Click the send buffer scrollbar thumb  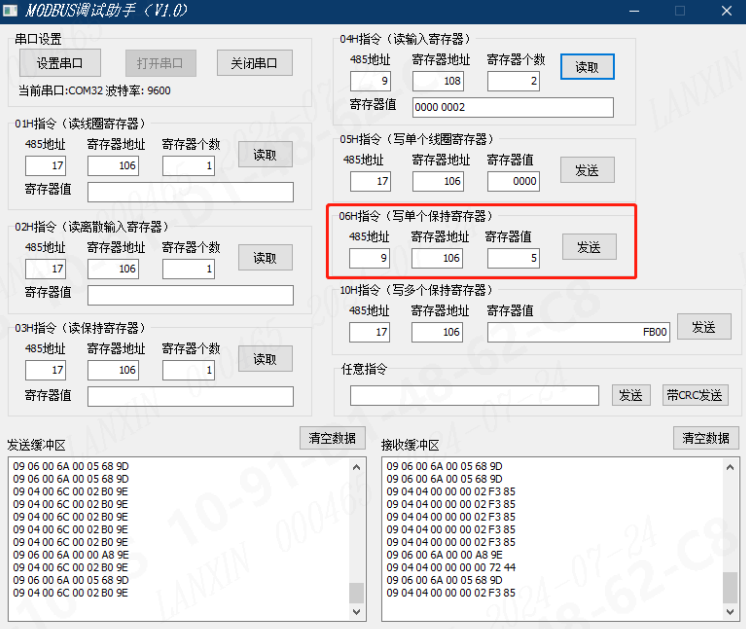pyautogui.click(x=356, y=593)
